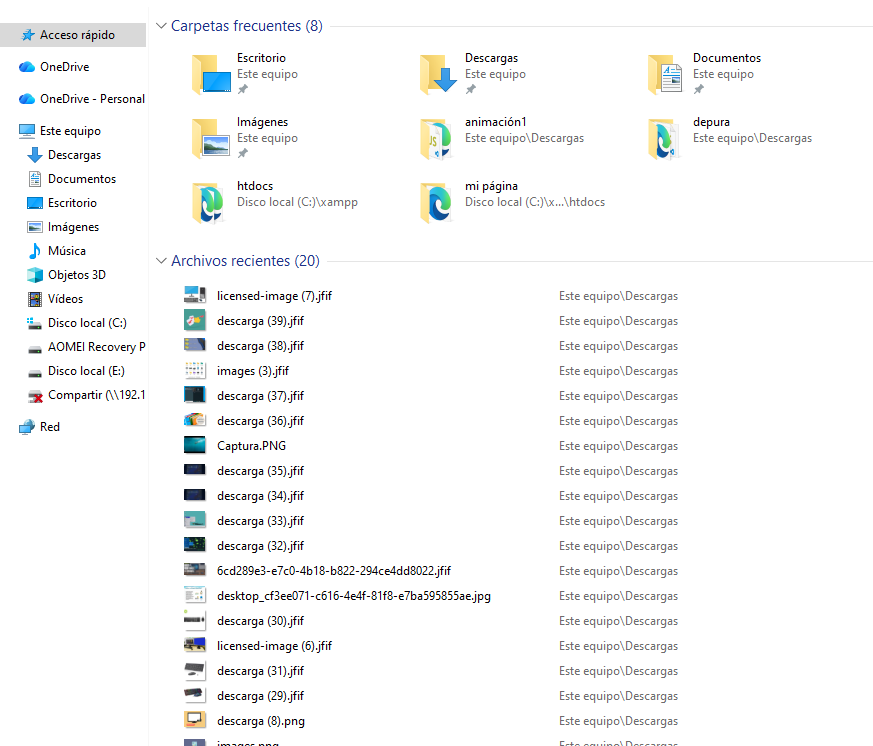This screenshot has width=873, height=746.
Task: Open the mi página folder icon
Action: 438,203
